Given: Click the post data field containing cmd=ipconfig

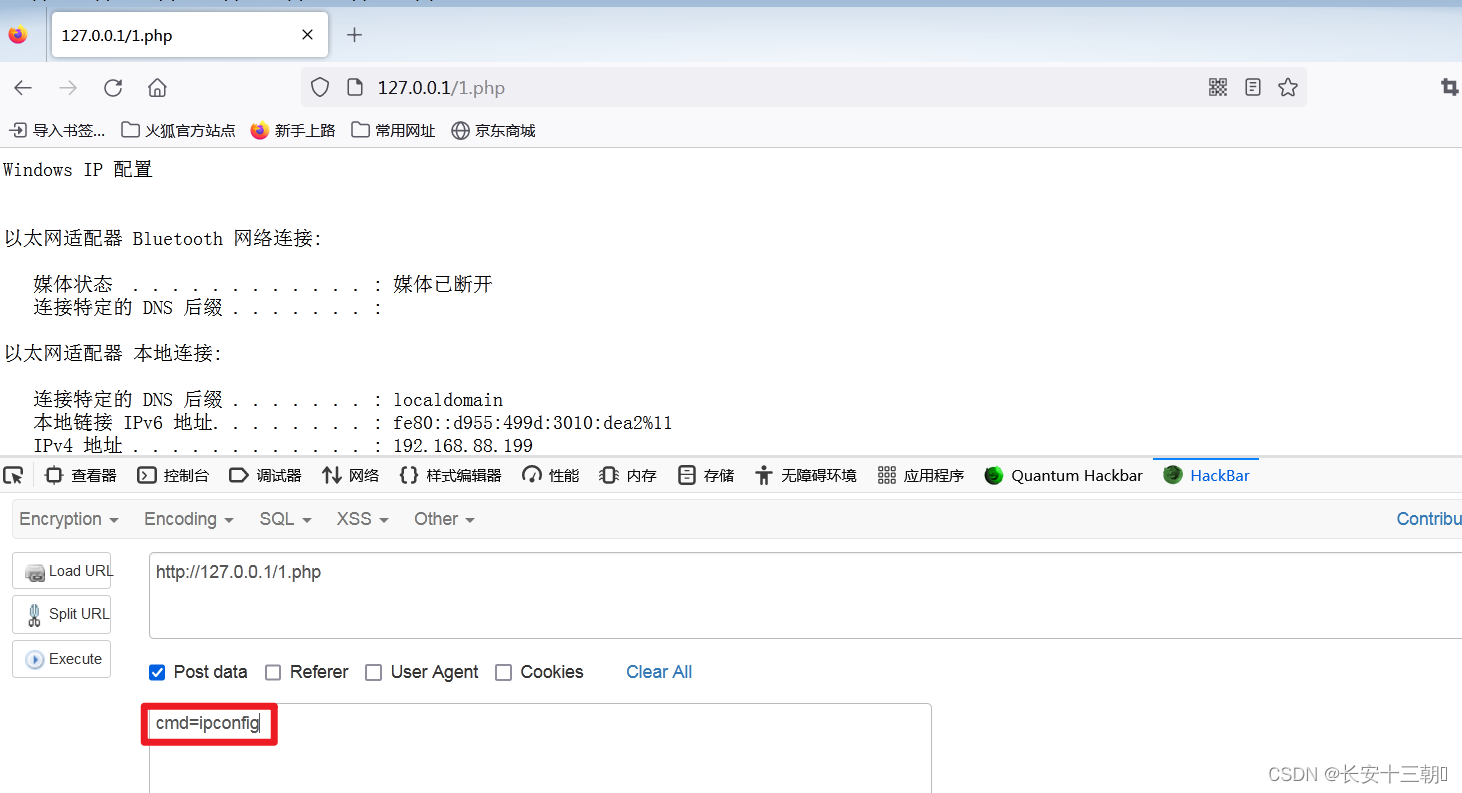Looking at the screenshot, I should click(540, 748).
